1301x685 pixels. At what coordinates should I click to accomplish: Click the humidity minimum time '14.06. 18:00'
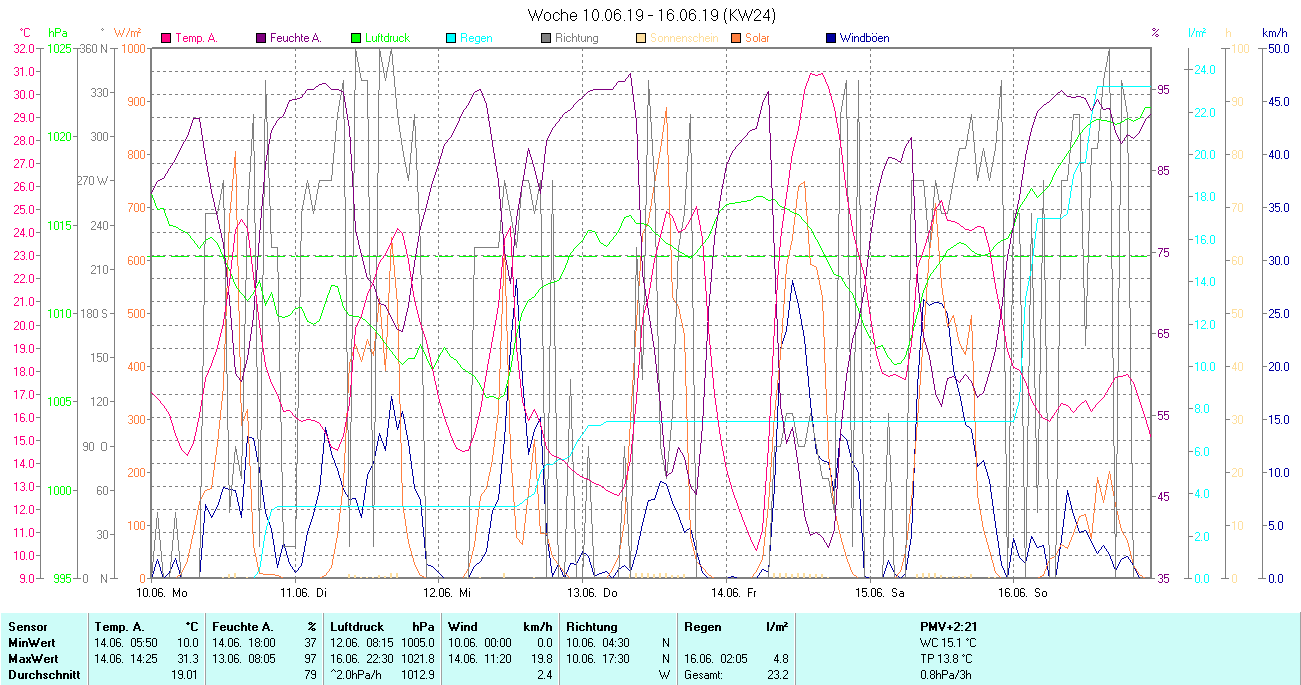244,643
